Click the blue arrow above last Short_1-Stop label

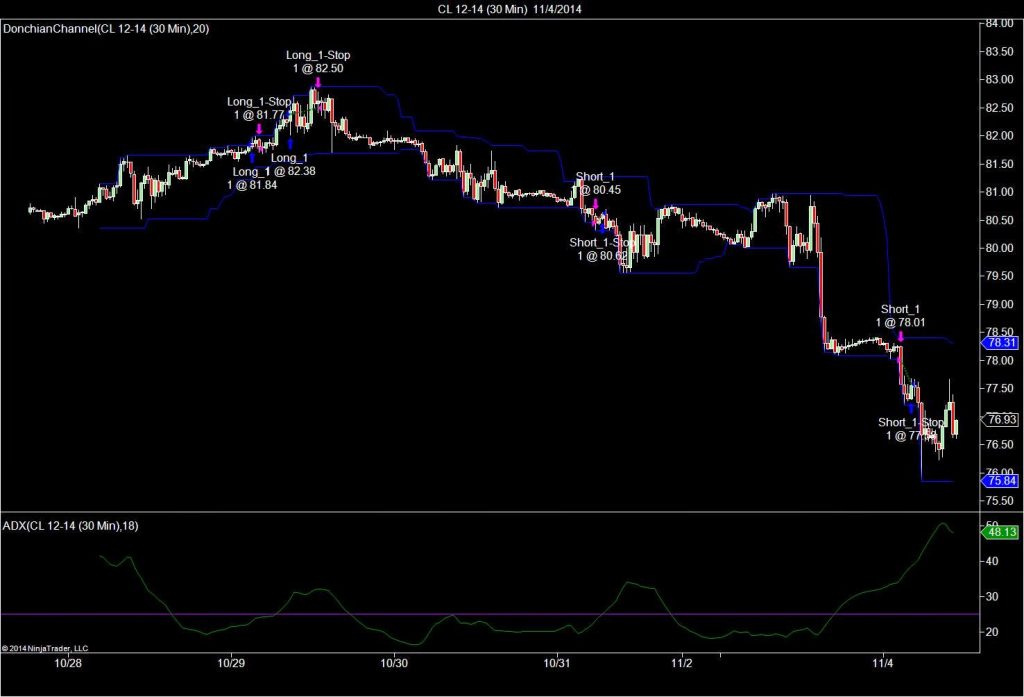click(912, 408)
